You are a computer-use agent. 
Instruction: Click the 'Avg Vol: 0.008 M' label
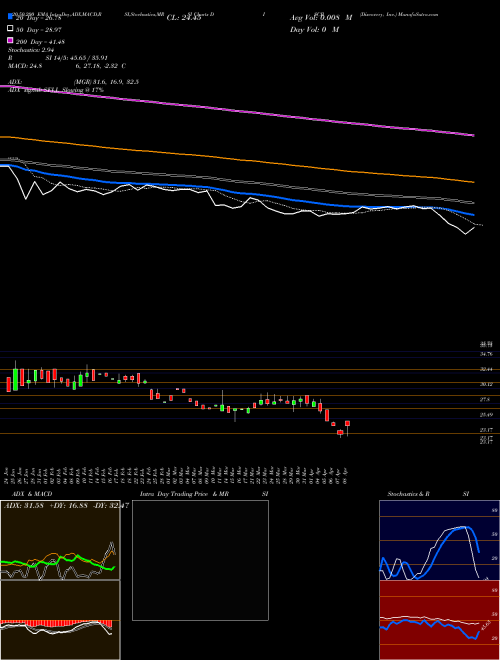pos(321,18)
